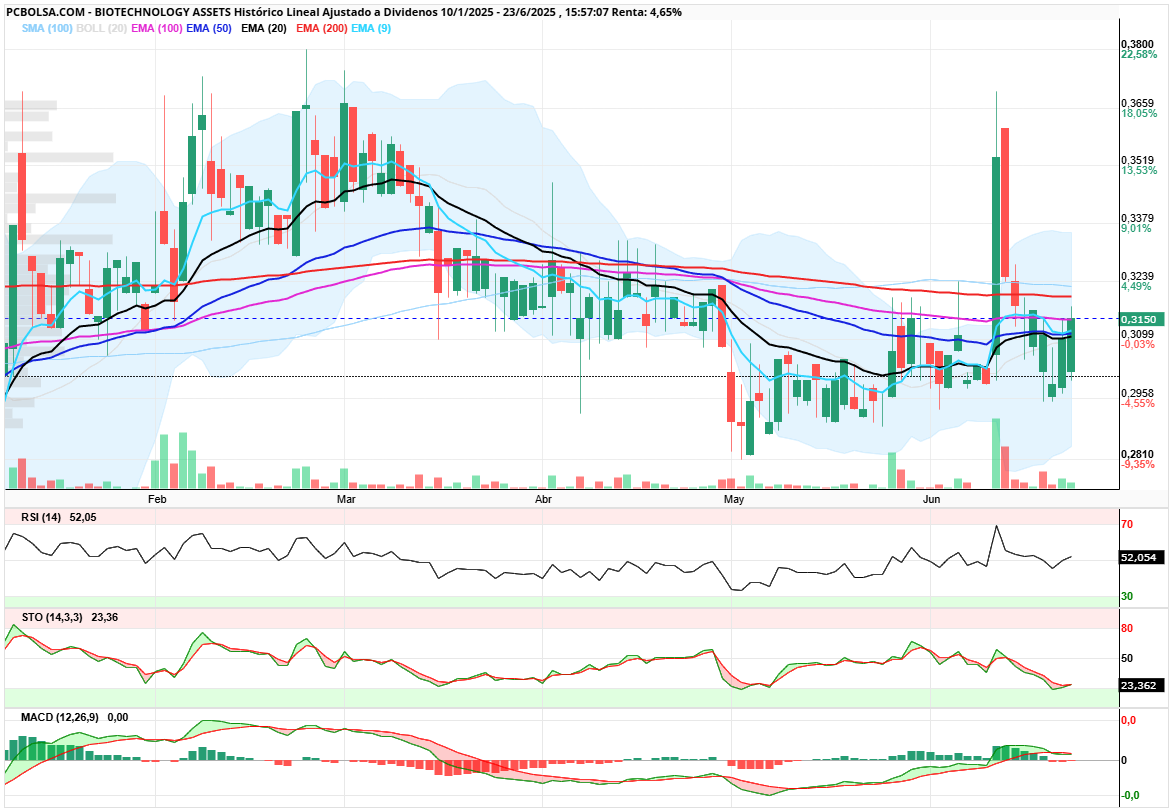
Task: Click the Jun month label on time axis
Action: pyautogui.click(x=931, y=499)
